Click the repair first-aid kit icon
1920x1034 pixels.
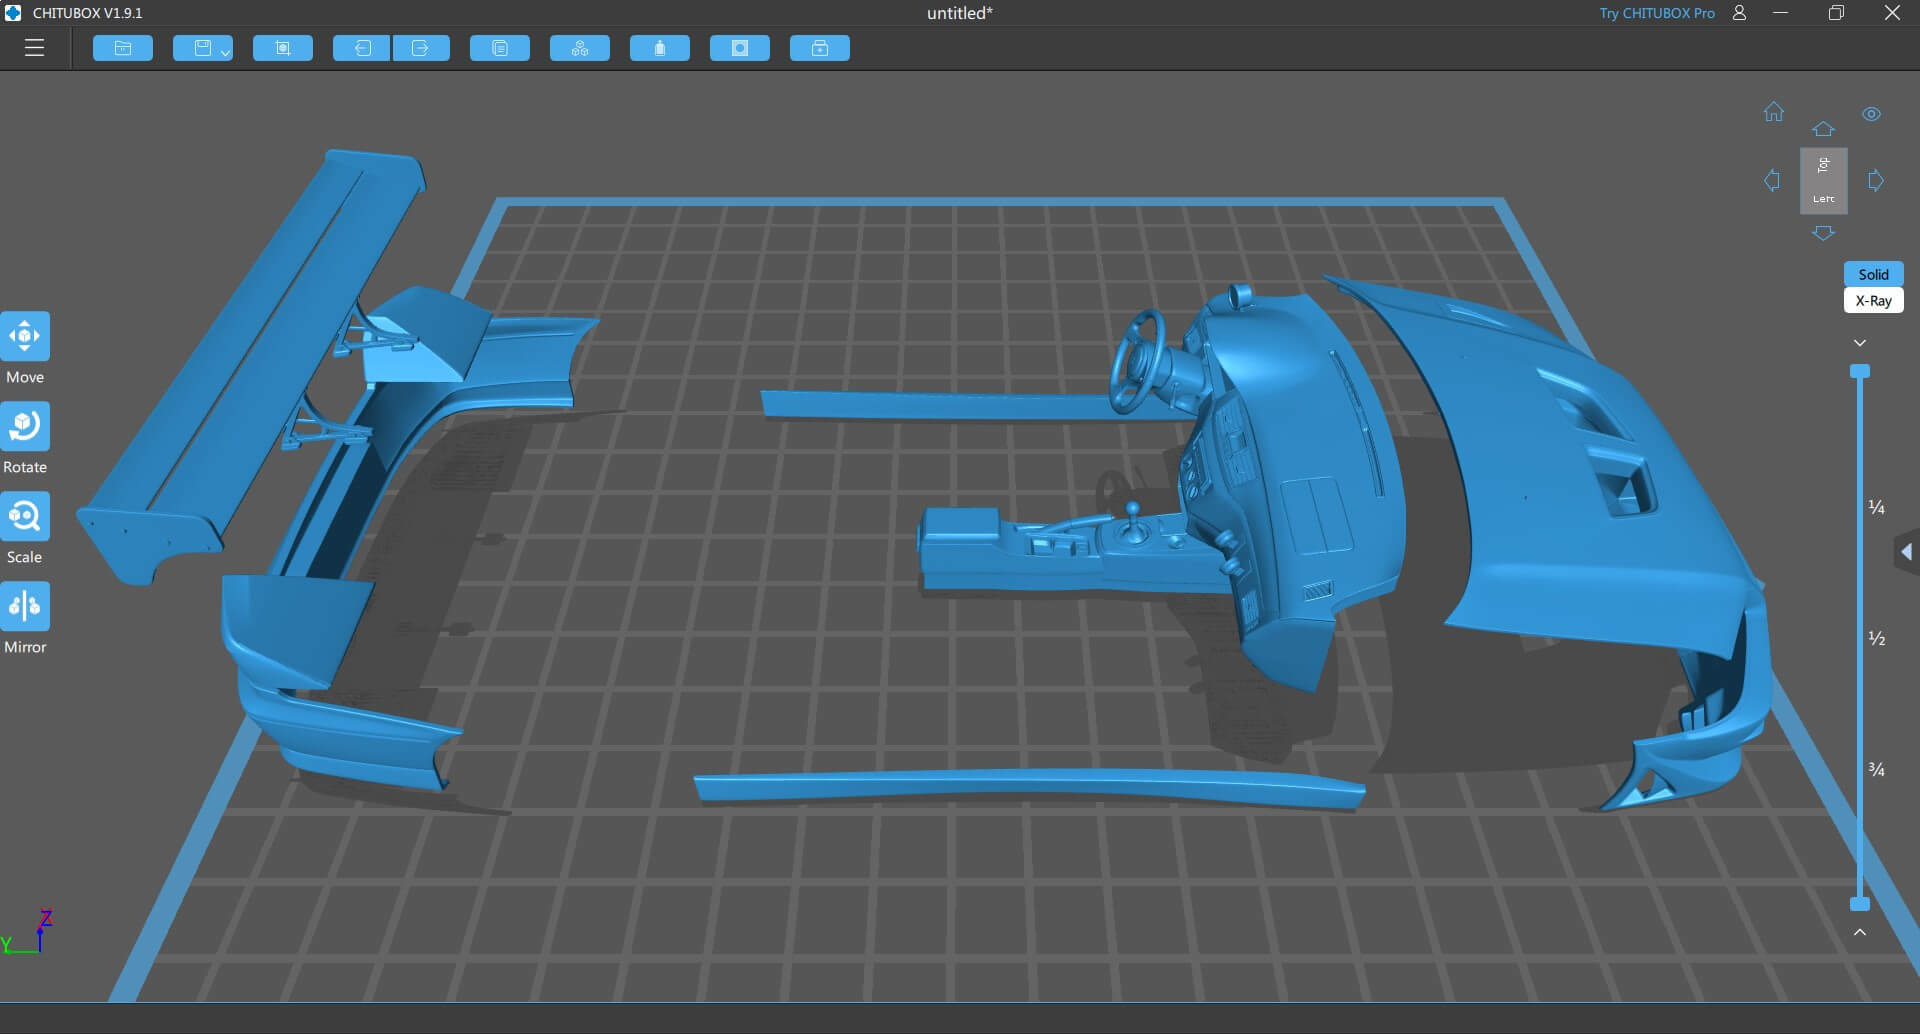tap(820, 48)
